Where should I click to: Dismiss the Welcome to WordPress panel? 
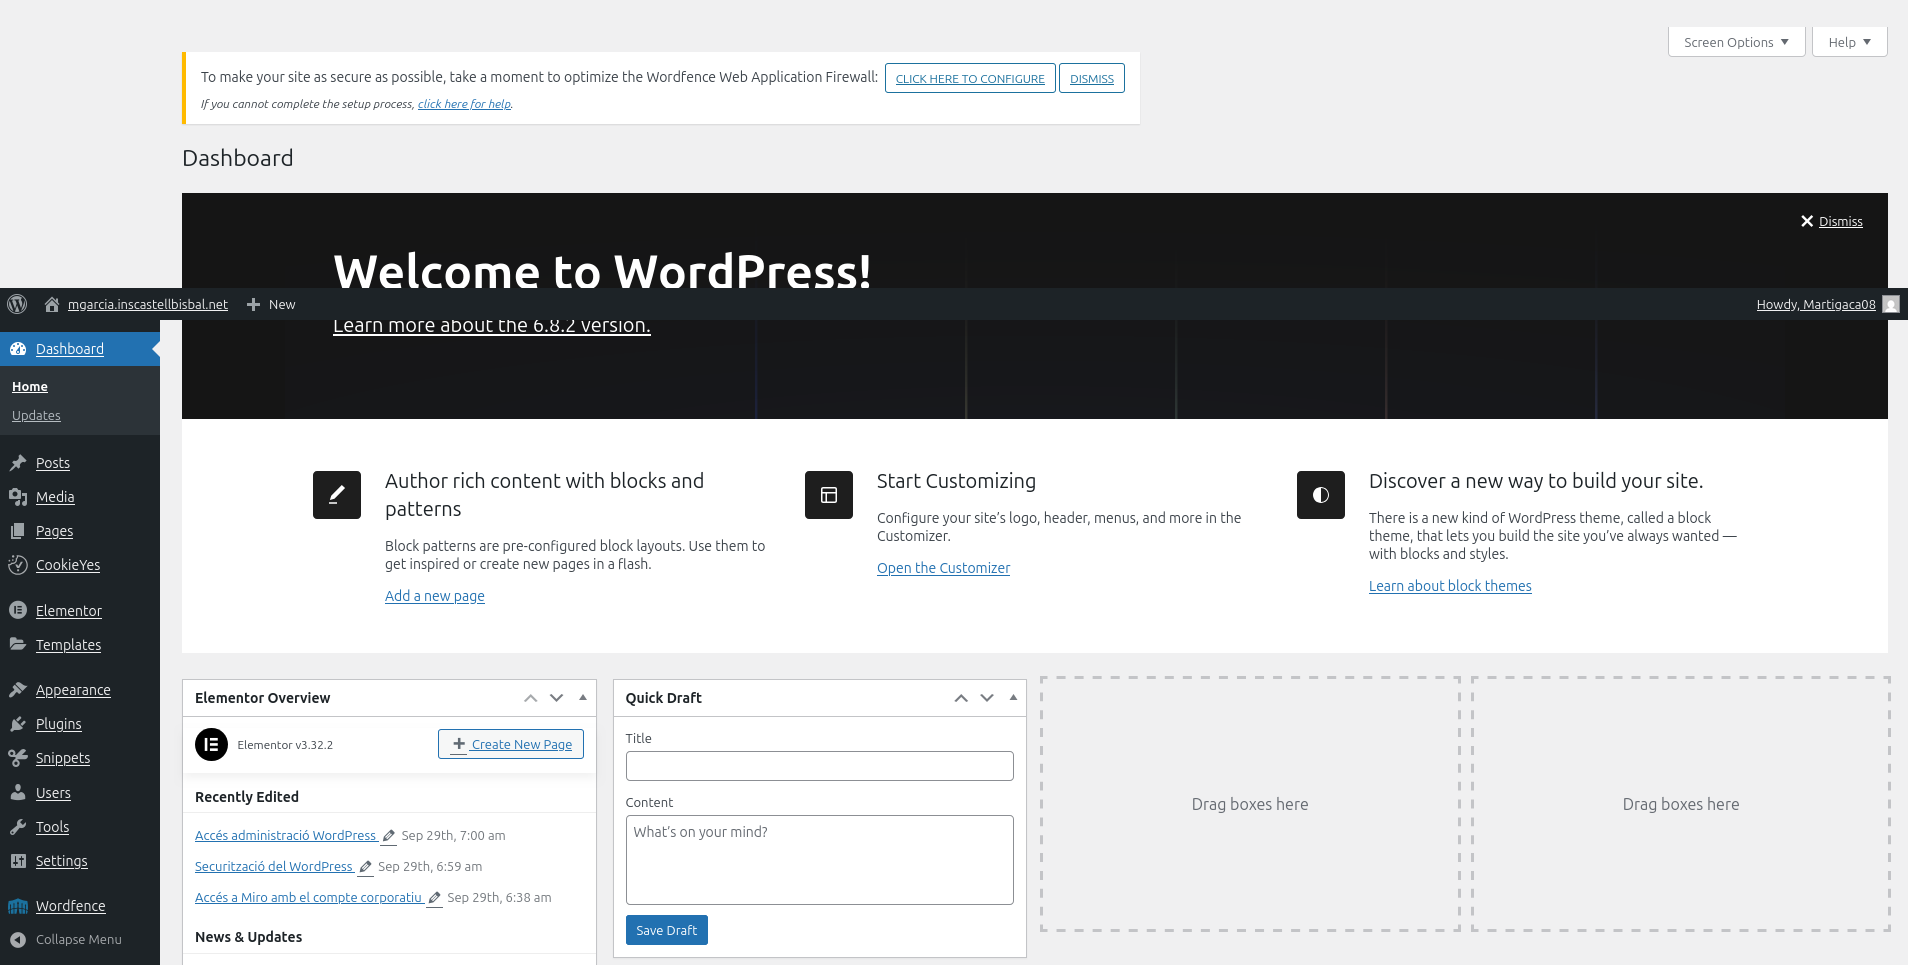click(1831, 222)
